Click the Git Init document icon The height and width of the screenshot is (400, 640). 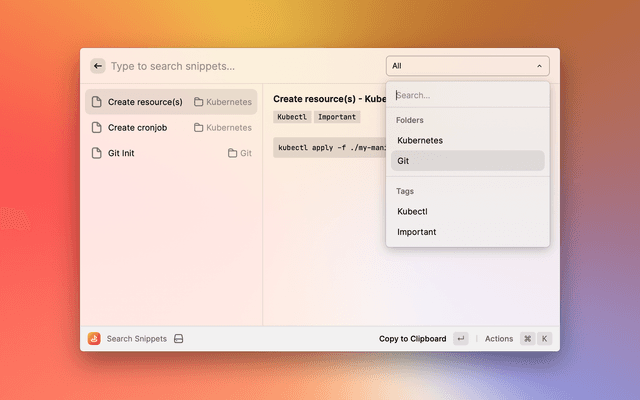point(97,153)
